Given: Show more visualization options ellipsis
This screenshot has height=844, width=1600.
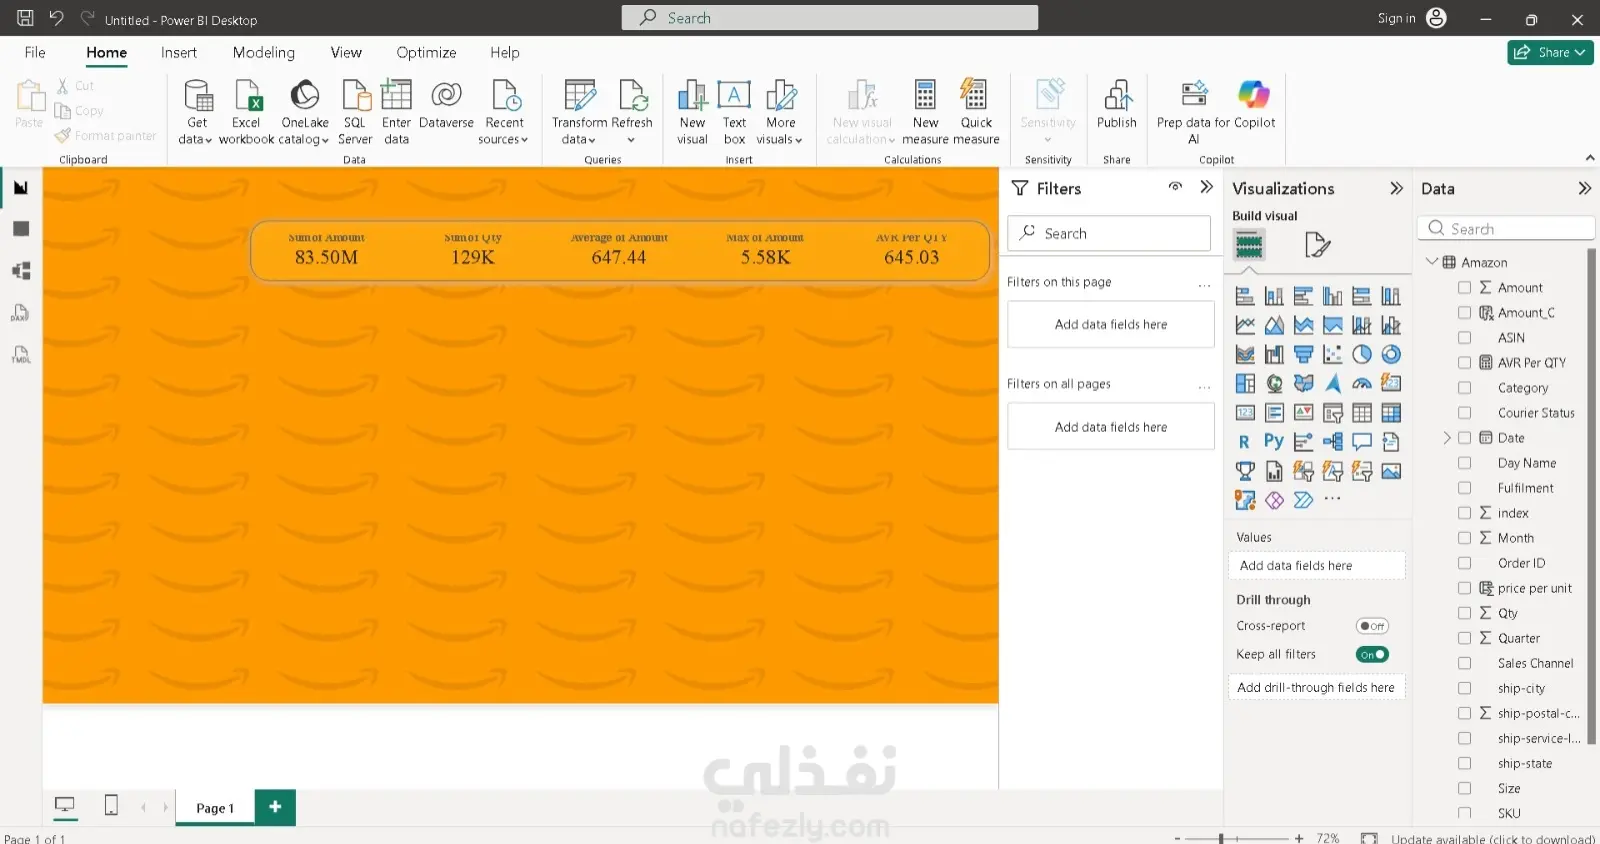Looking at the screenshot, I should coord(1332,499).
